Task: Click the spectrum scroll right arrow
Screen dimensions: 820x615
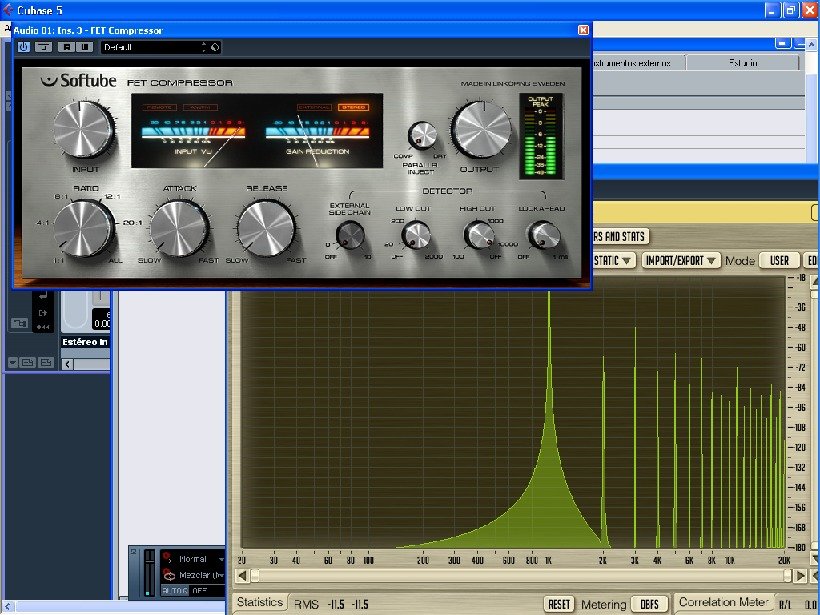Action: click(x=800, y=576)
